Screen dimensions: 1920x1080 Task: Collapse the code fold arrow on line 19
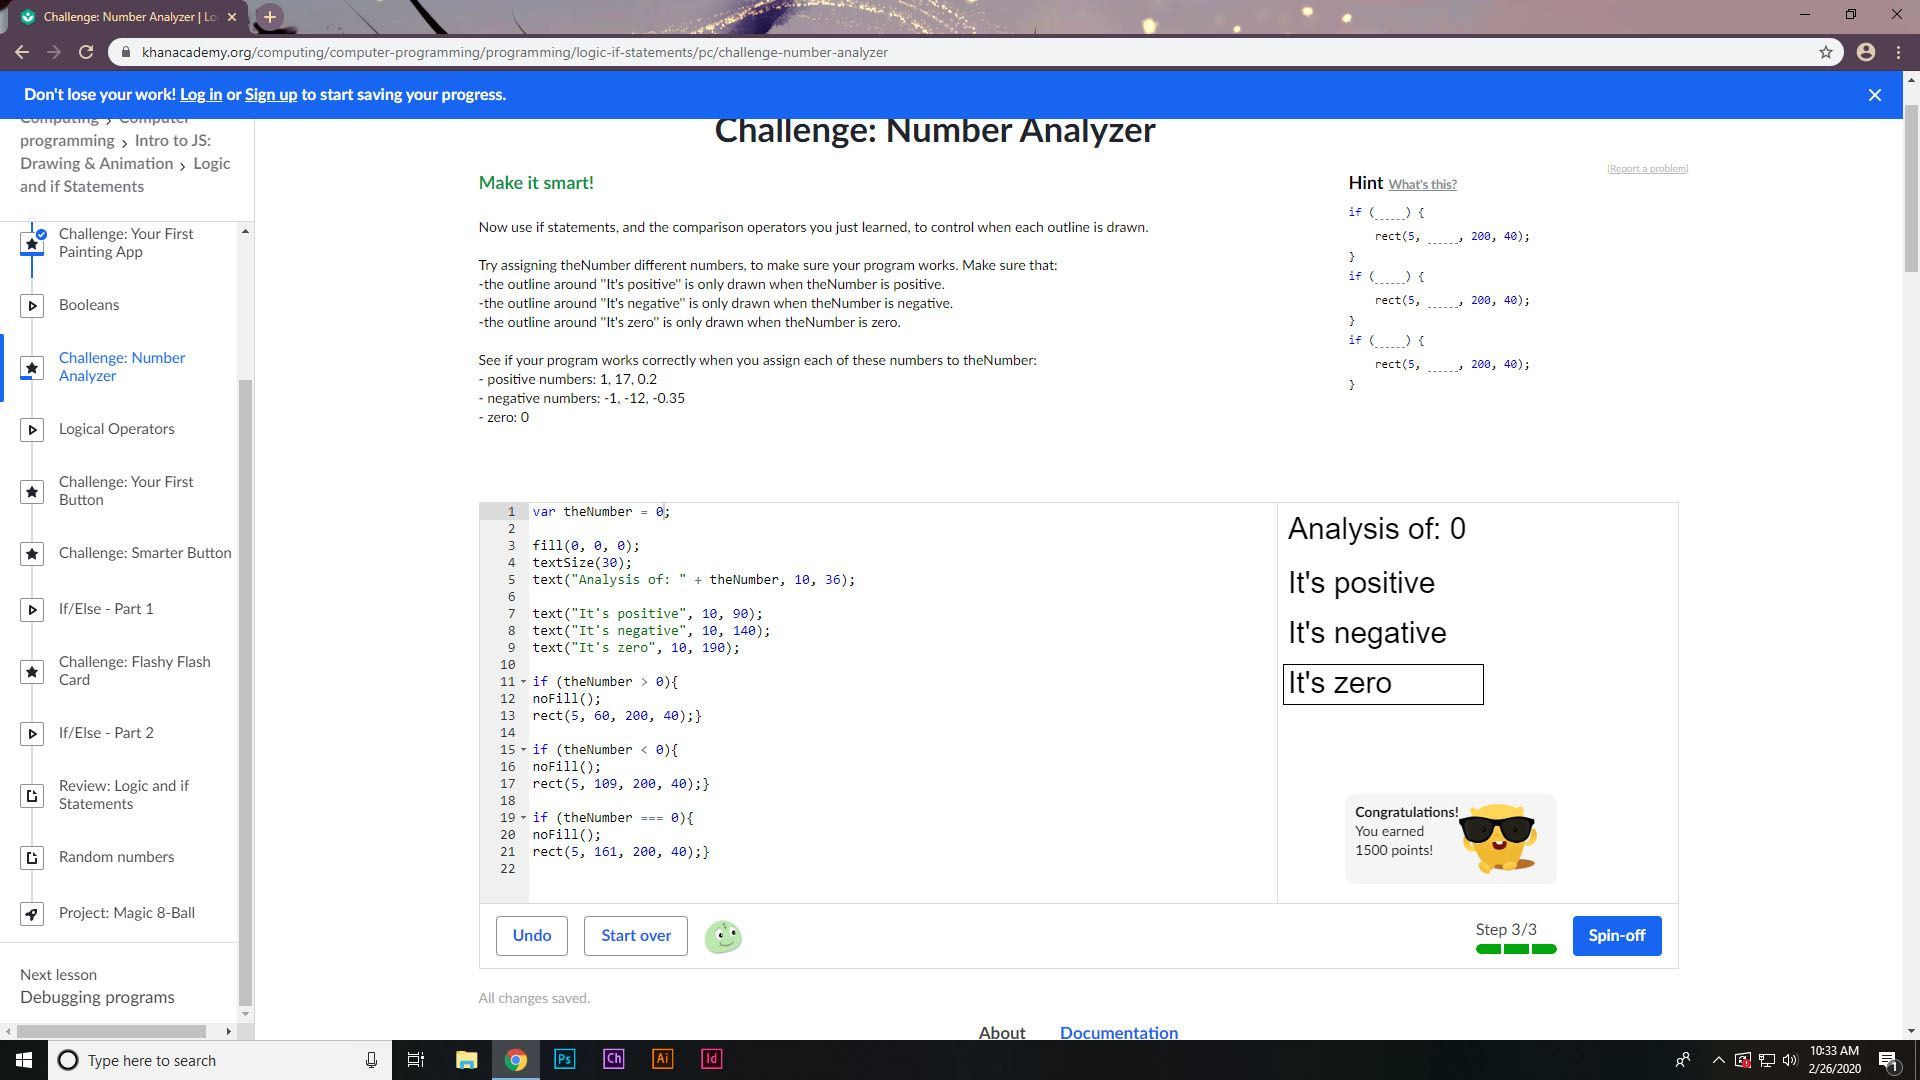pyautogui.click(x=523, y=818)
